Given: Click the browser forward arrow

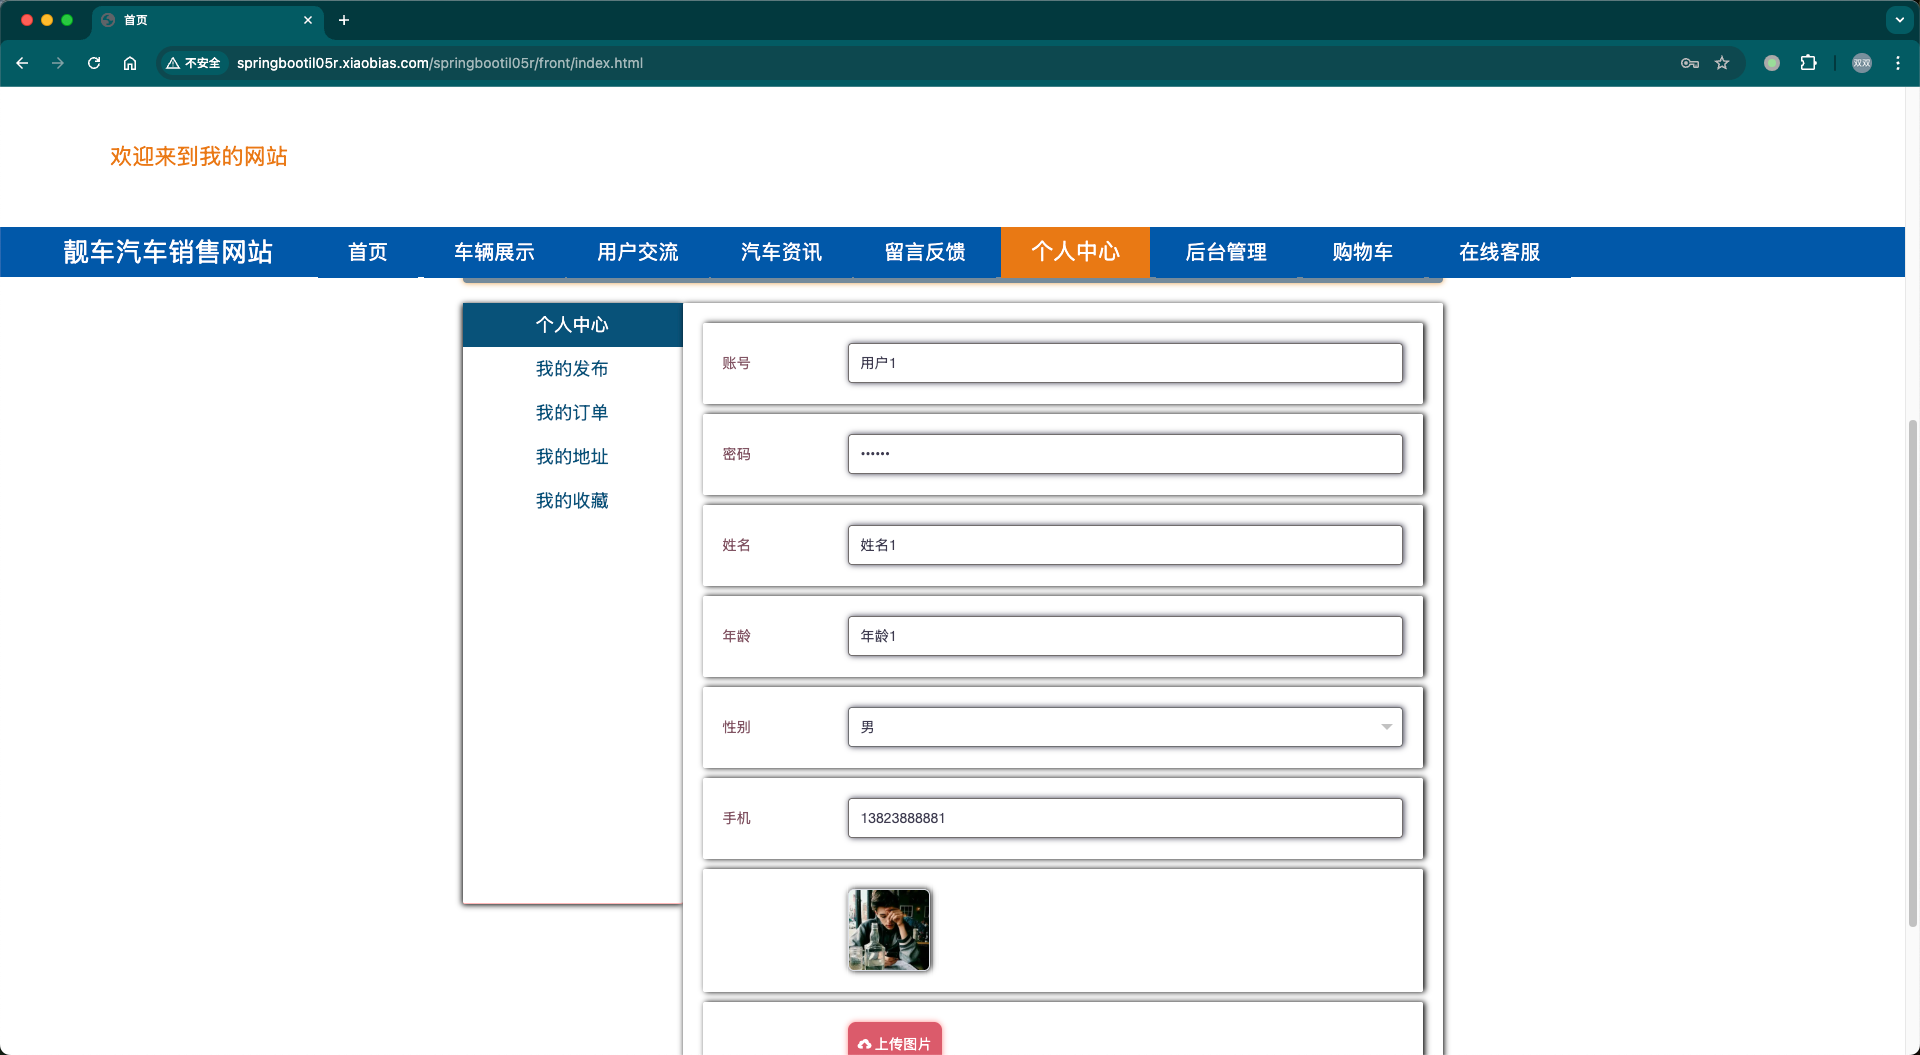Looking at the screenshot, I should pos(58,63).
